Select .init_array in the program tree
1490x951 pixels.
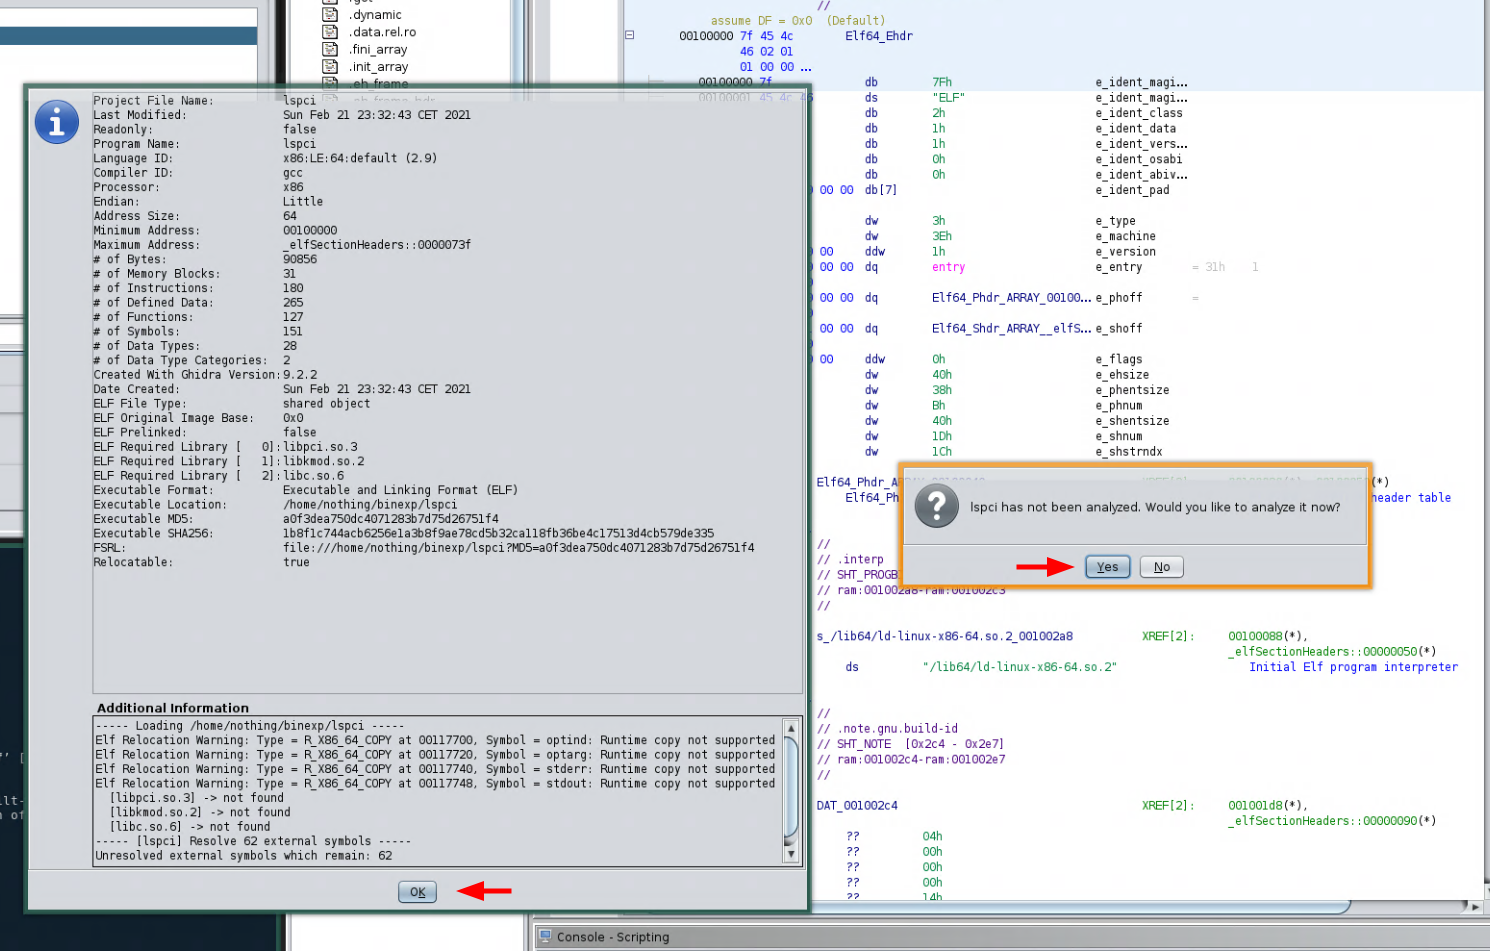point(379,67)
